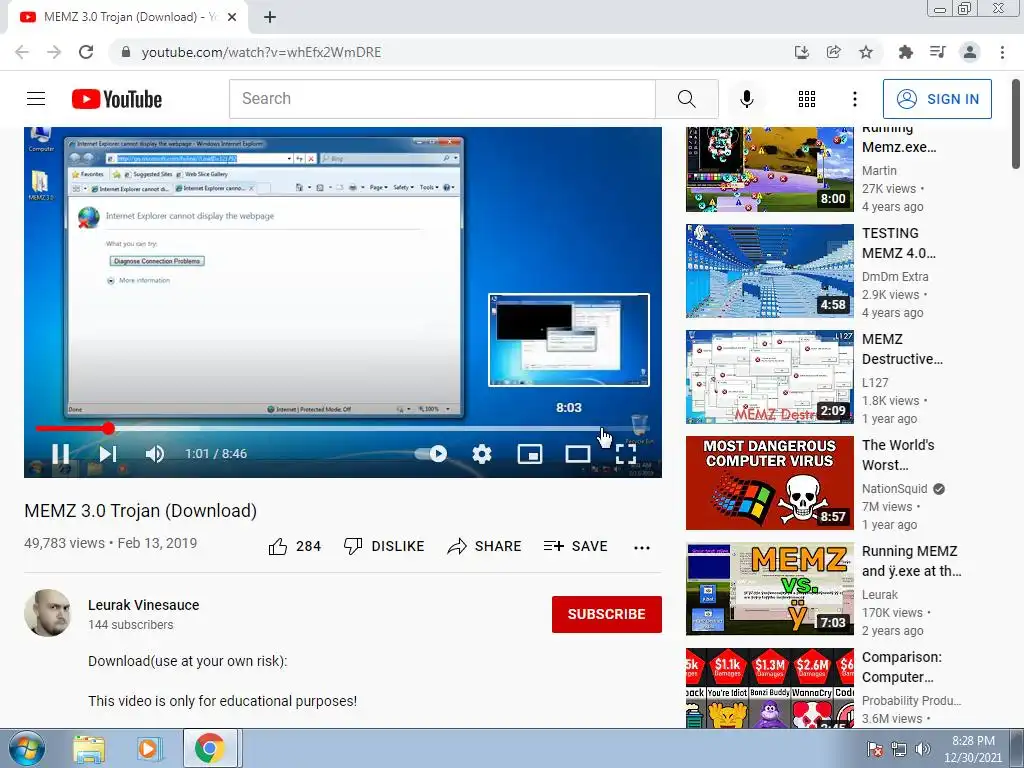Image resolution: width=1024 pixels, height=768 pixels.
Task: Open YouTube settings three-dot menu
Action: [855, 99]
